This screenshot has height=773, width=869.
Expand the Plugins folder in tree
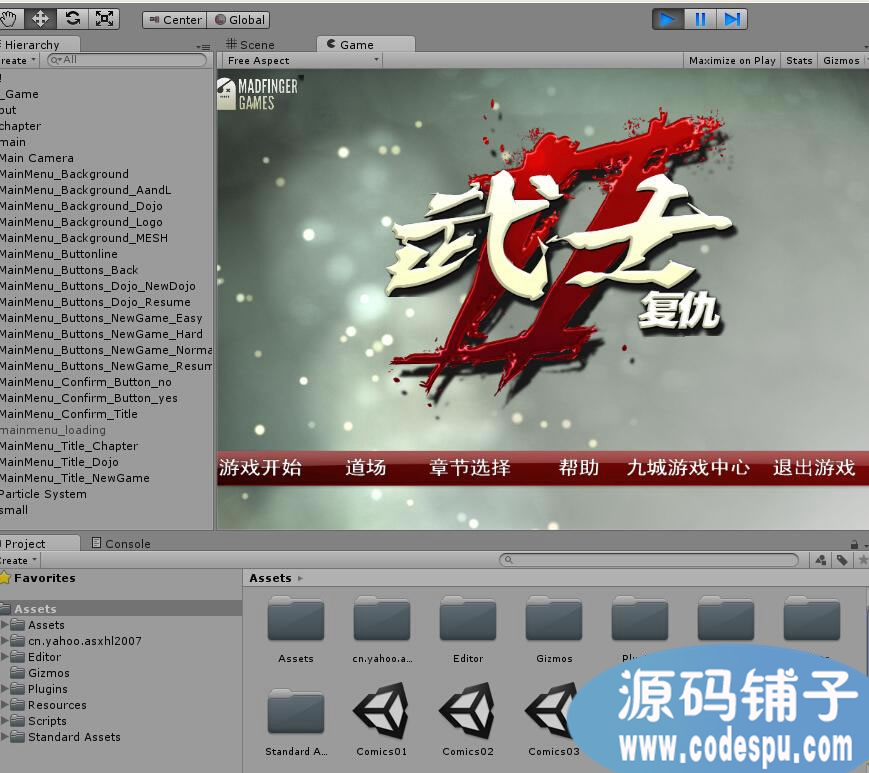point(4,689)
